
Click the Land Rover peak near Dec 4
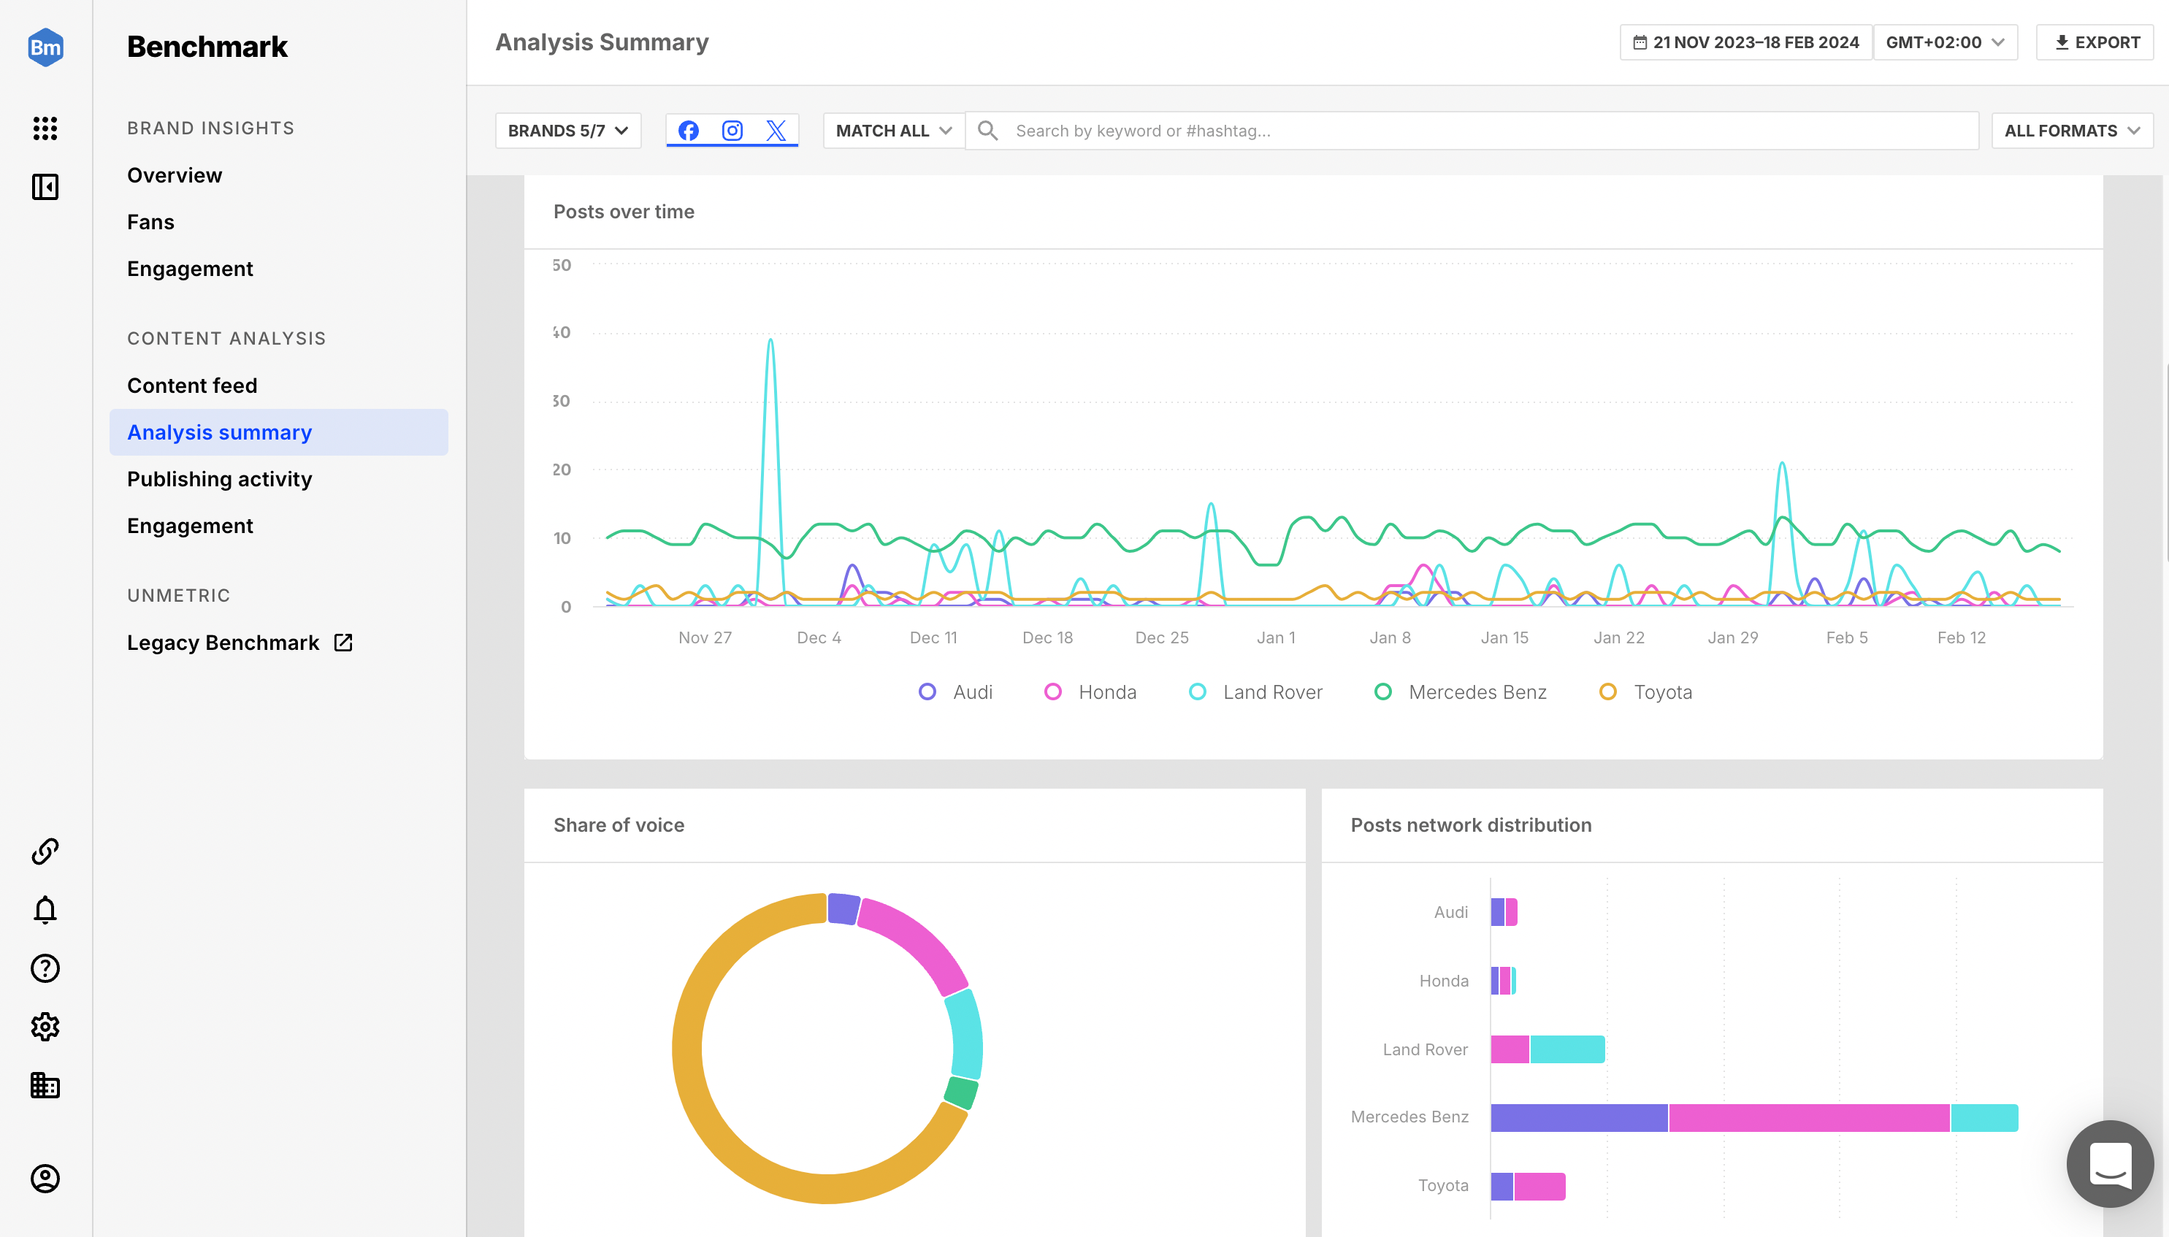[770, 341]
